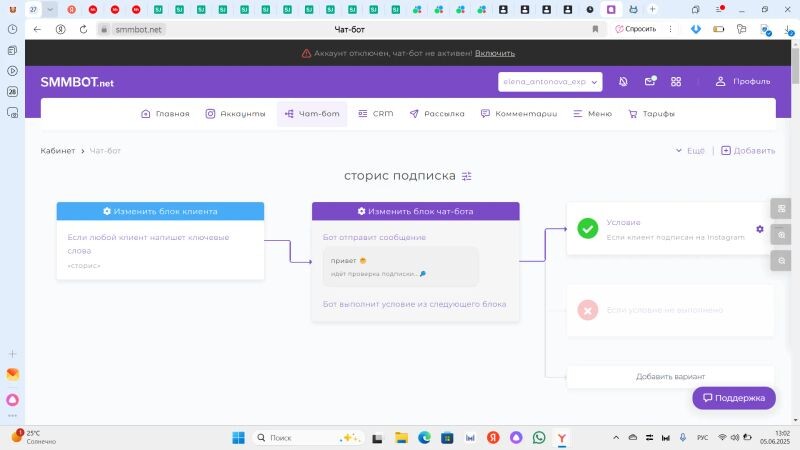Expand the Ещё dropdown menu
800x450 pixels.
[690, 151]
